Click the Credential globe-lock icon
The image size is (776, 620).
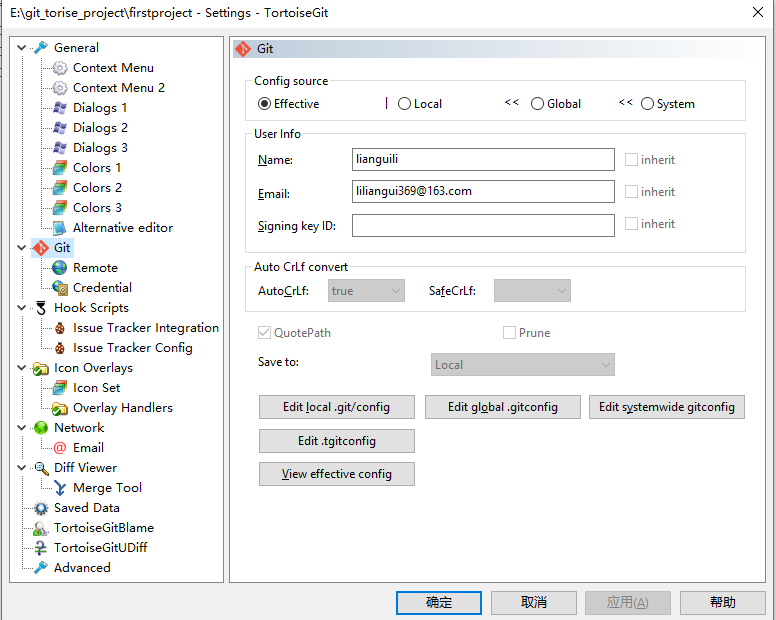pyautogui.click(x=60, y=287)
